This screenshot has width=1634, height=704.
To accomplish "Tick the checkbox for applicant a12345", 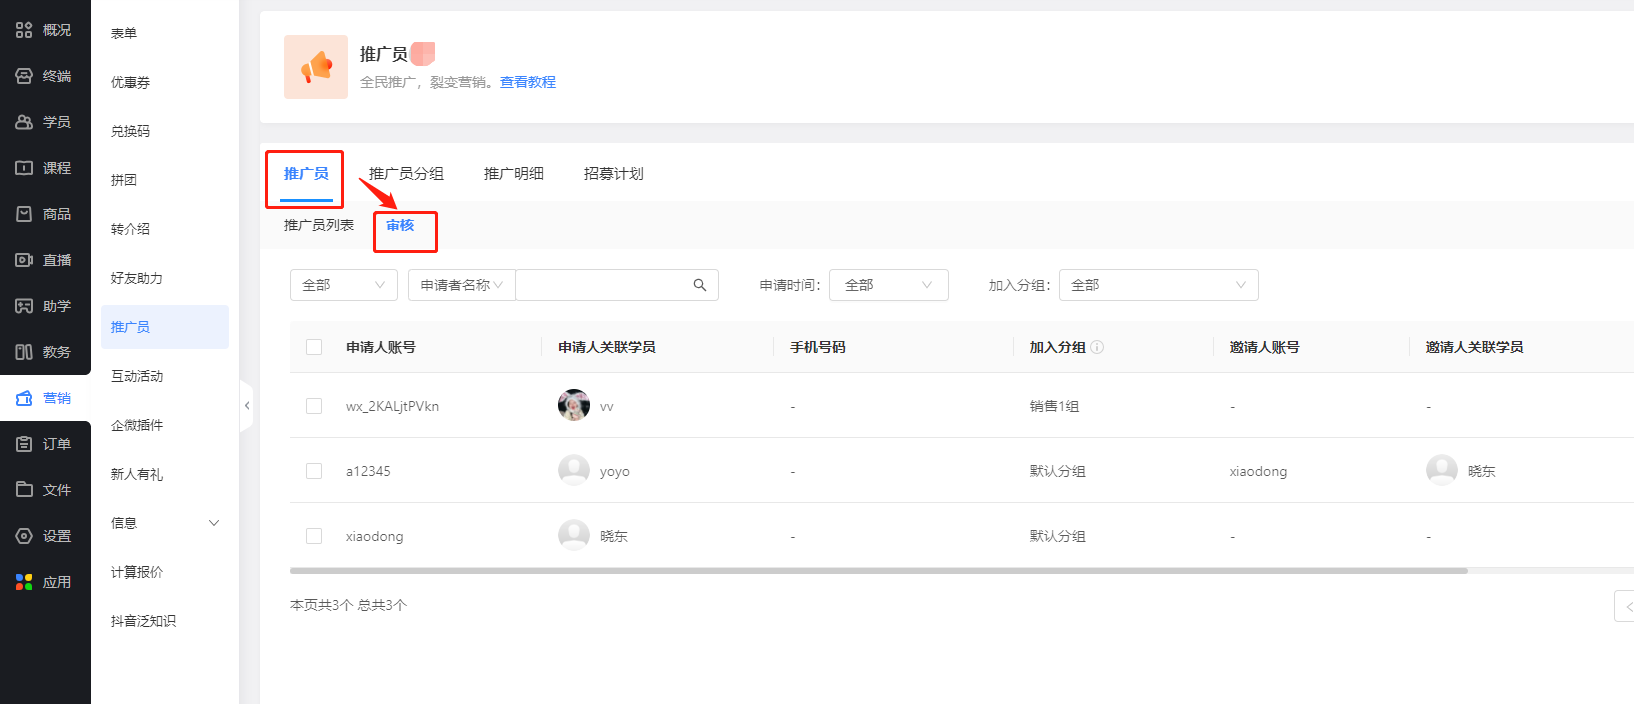I will 314,471.
